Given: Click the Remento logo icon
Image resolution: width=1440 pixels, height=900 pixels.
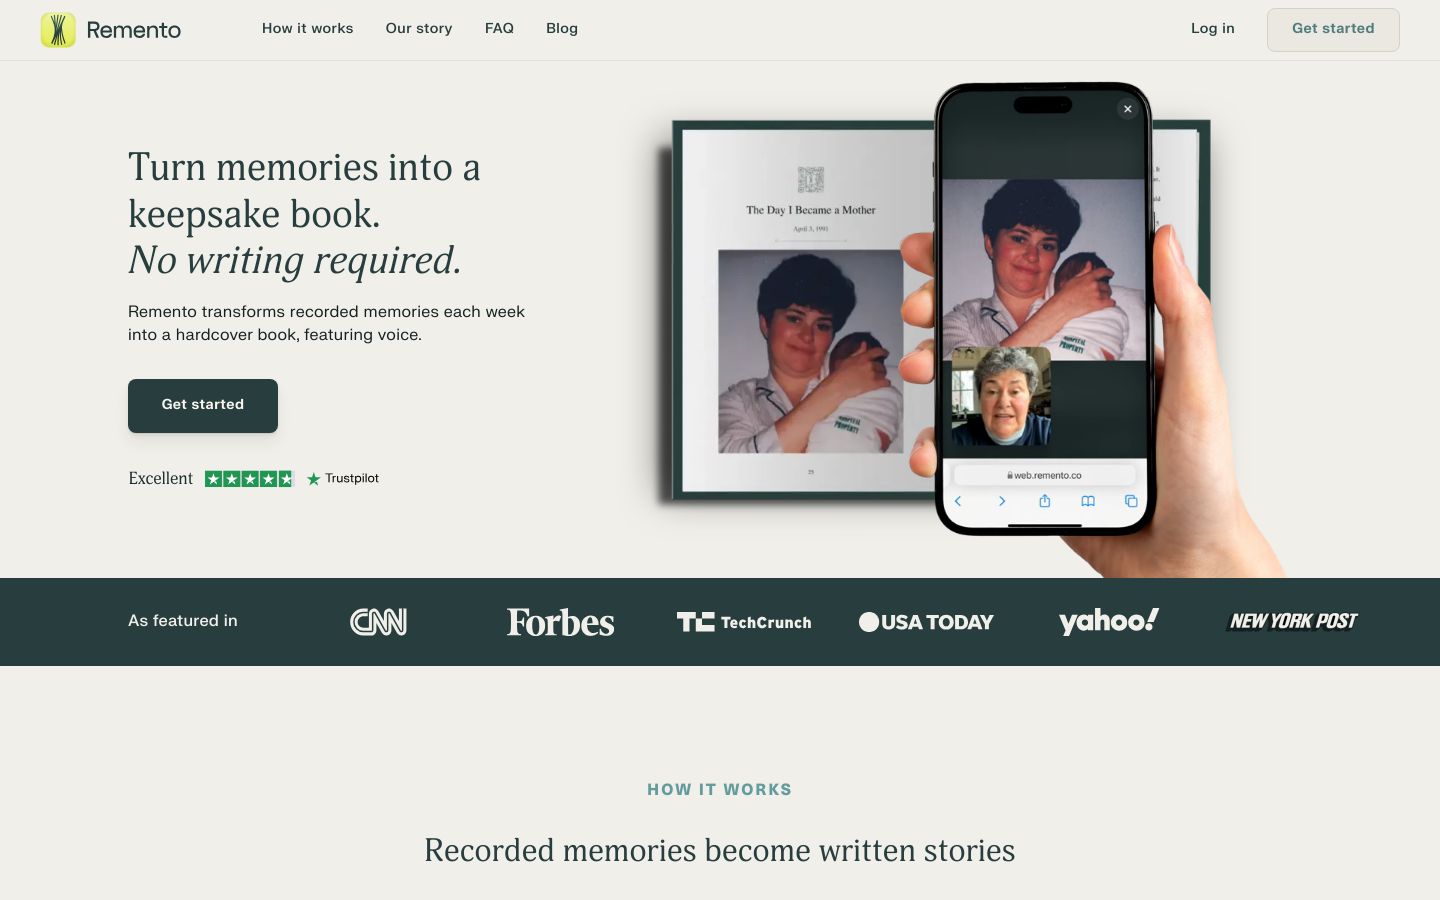Looking at the screenshot, I should pos(58,30).
